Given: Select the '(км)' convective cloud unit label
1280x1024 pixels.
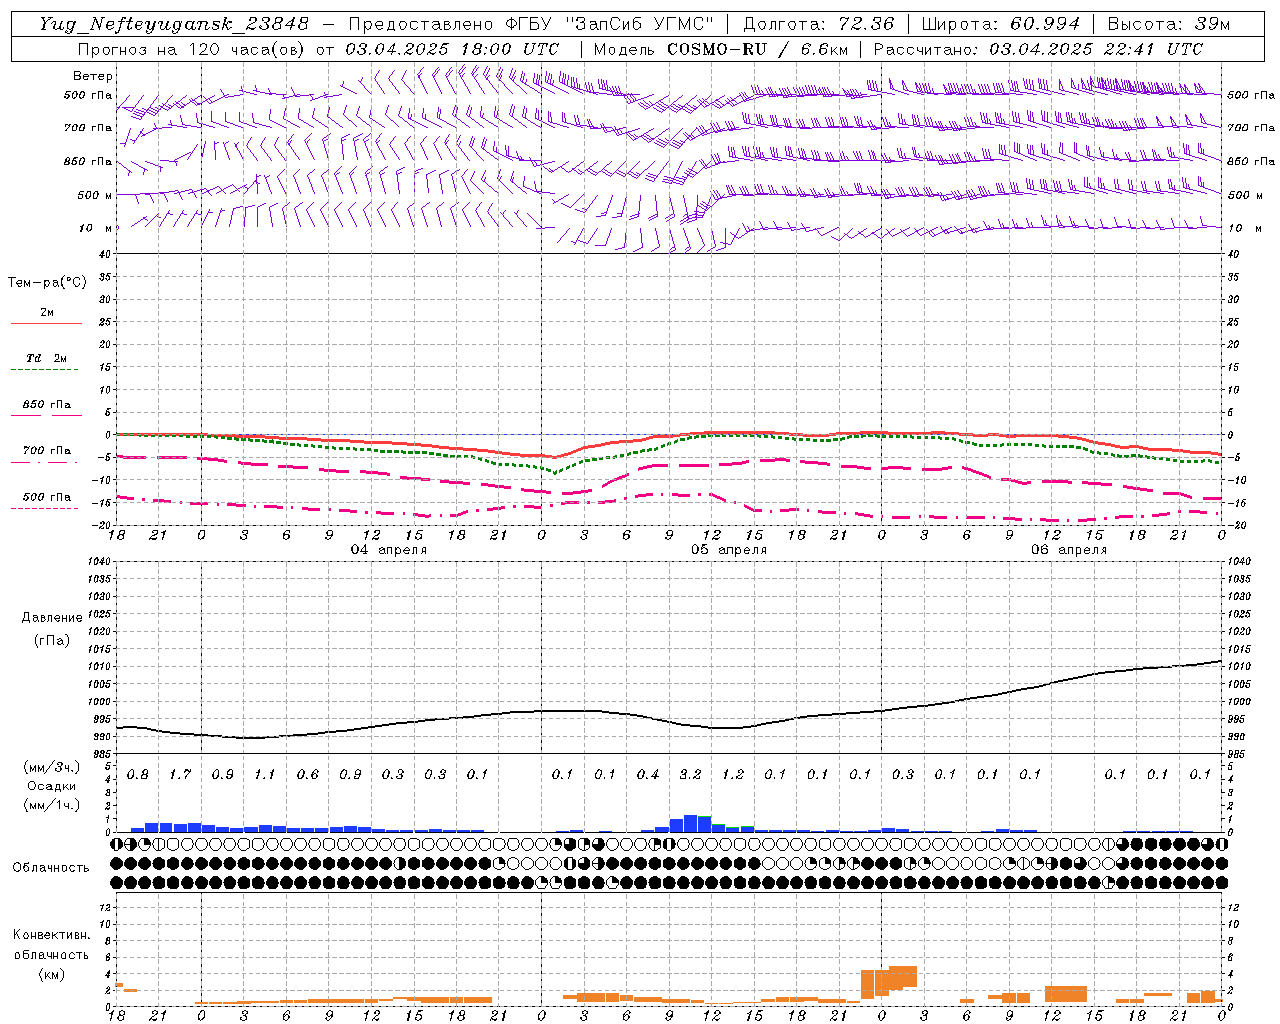Looking at the screenshot, I should tap(51, 974).
